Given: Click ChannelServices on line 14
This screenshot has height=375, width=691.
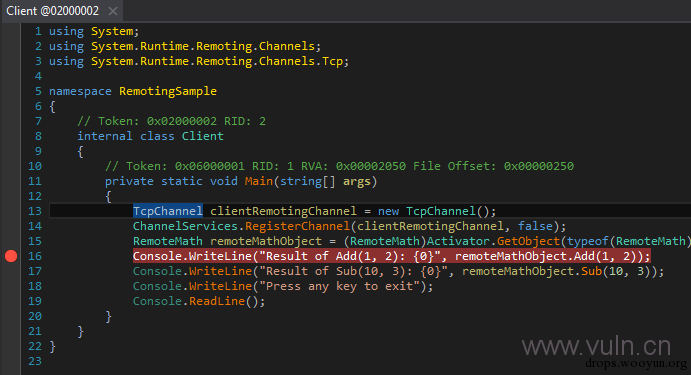Looking at the screenshot, I should click(186, 226).
